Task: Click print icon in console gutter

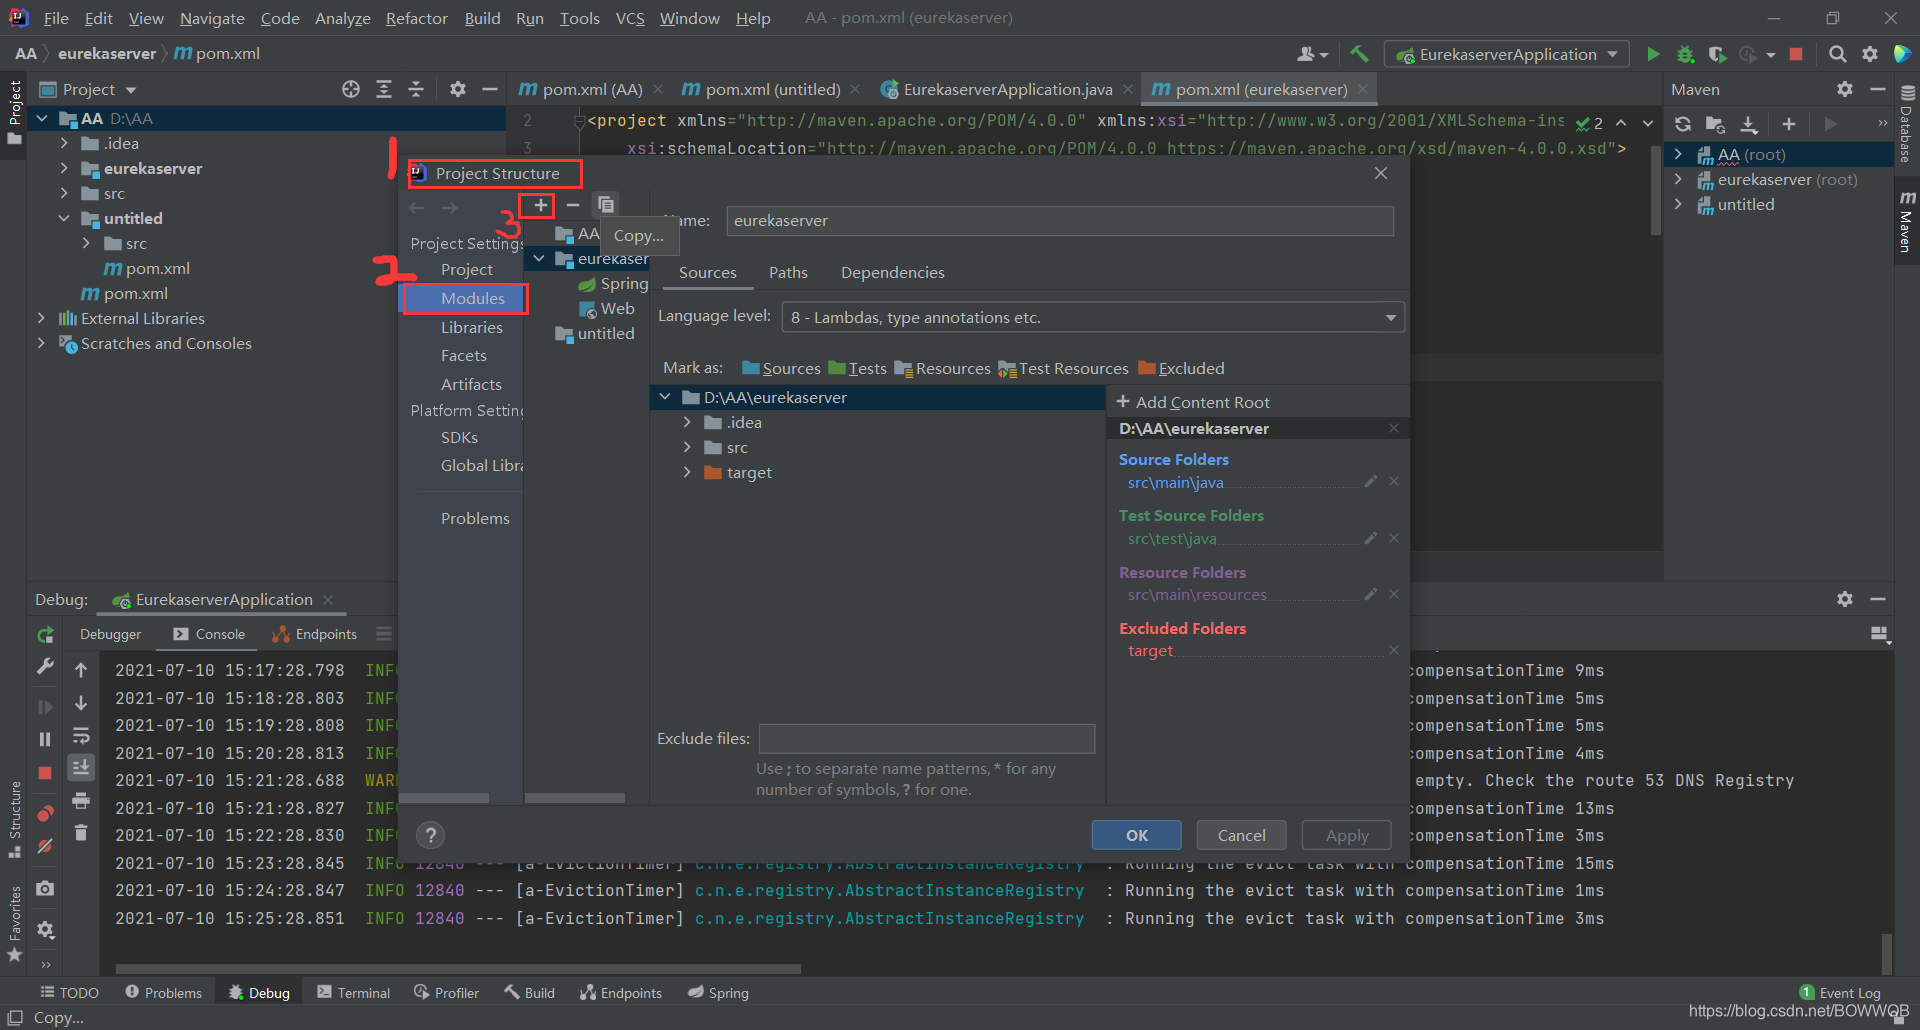Action: point(81,800)
